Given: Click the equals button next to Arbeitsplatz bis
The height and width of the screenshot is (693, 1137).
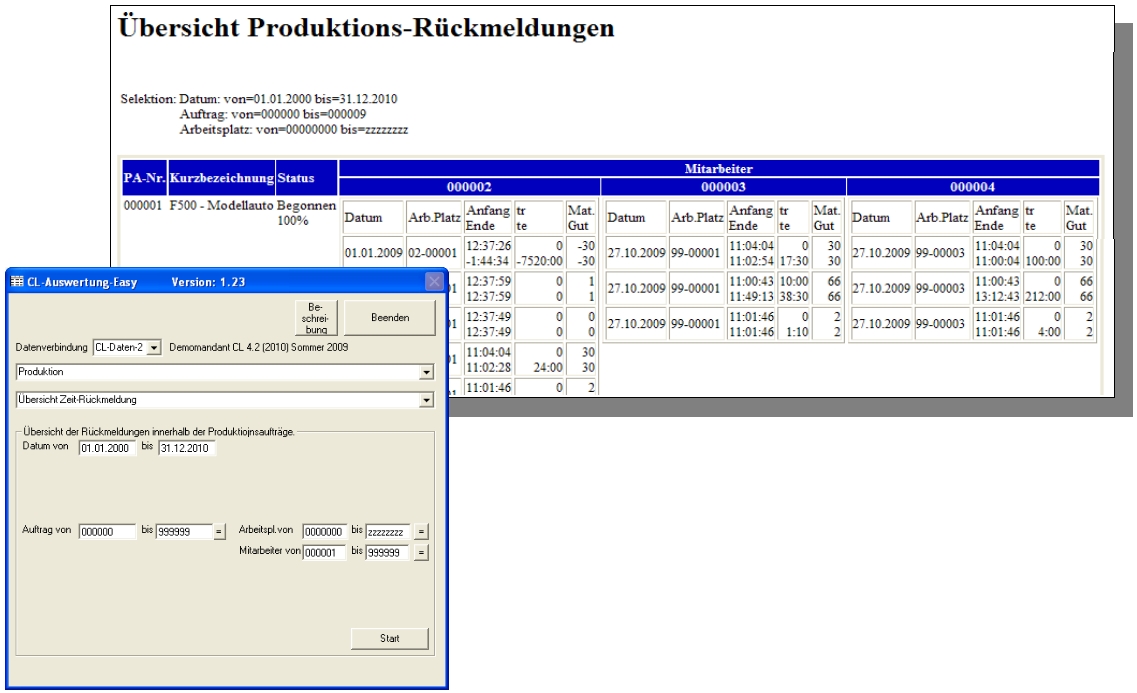Looking at the screenshot, I should coord(421,531).
